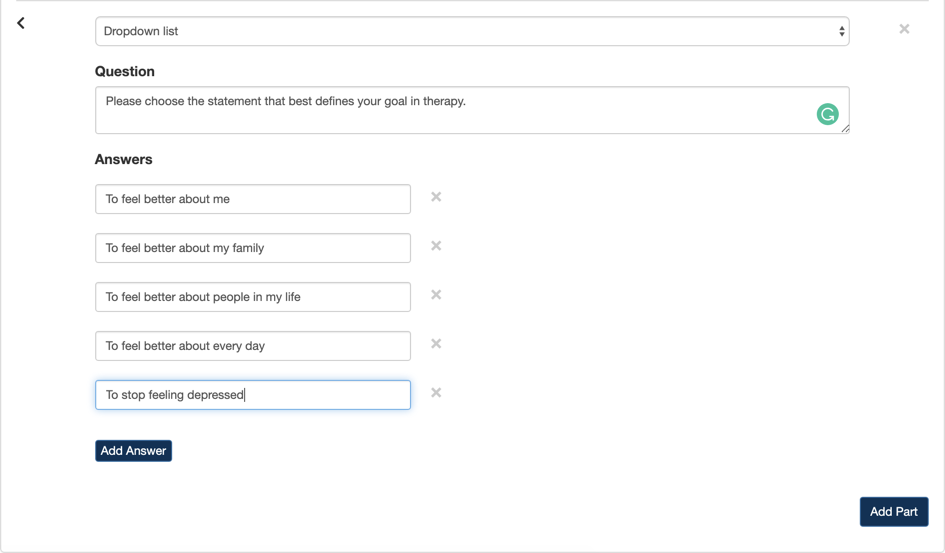Click the Question label heading
The width and height of the screenshot is (945, 553).
125,72
